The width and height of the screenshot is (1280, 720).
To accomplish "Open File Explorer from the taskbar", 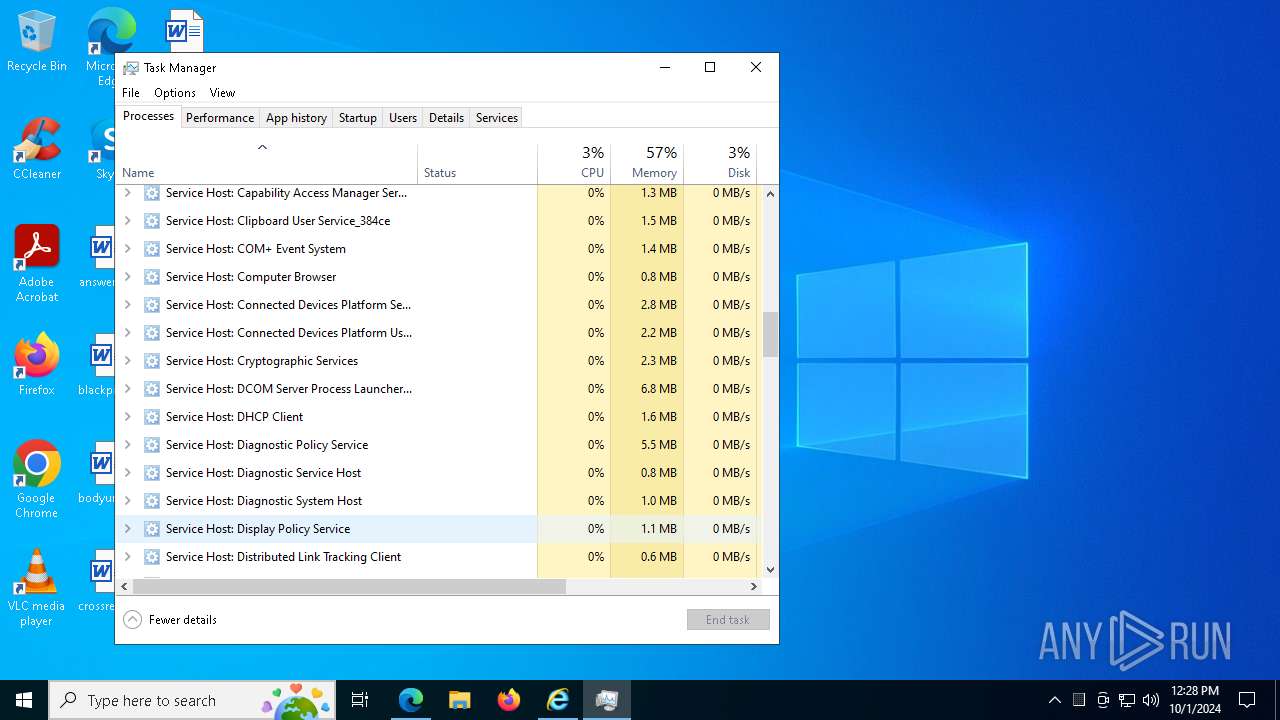I will pos(459,700).
